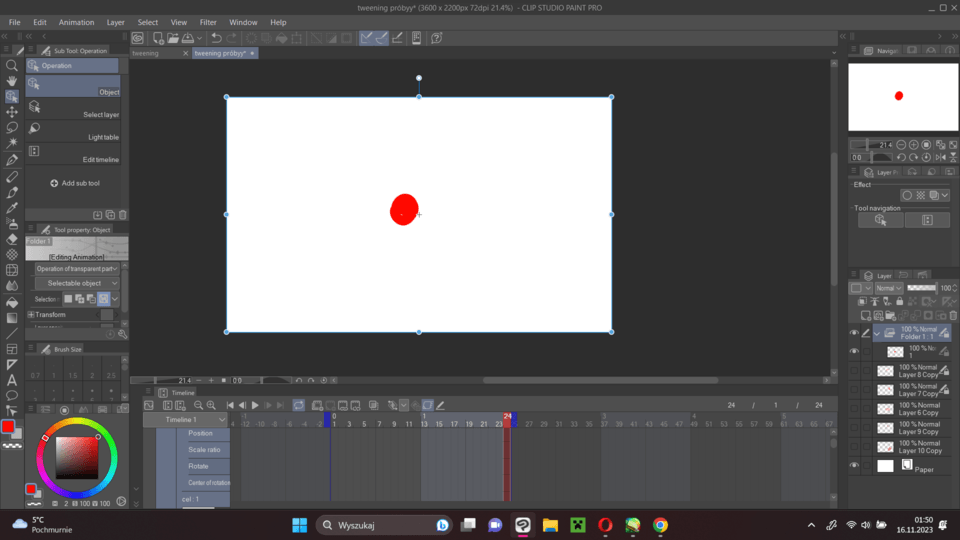Screen dimensions: 960x540
Task: Open the Timeline 1 dropdown
Action: click(186, 419)
